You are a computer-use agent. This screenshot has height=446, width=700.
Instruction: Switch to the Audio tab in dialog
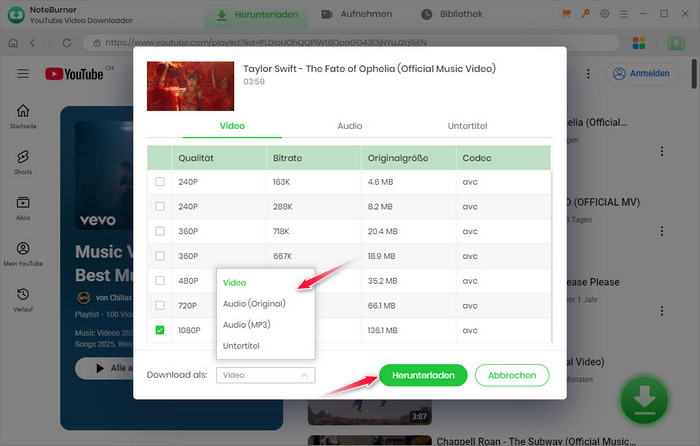click(x=349, y=126)
